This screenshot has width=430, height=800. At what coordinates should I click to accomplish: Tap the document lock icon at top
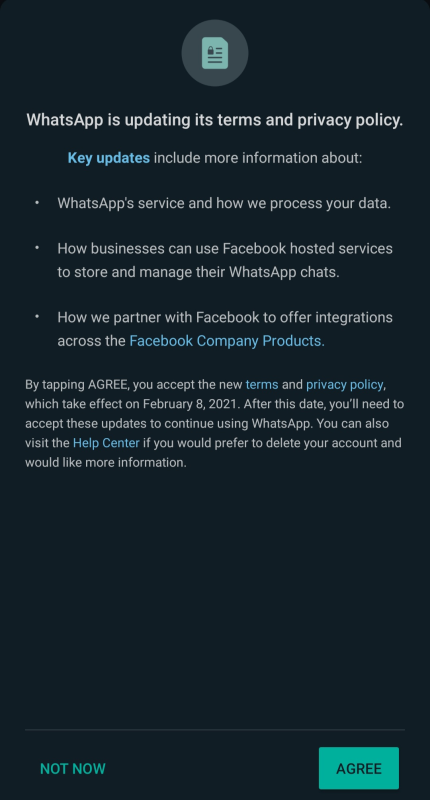coord(215,53)
